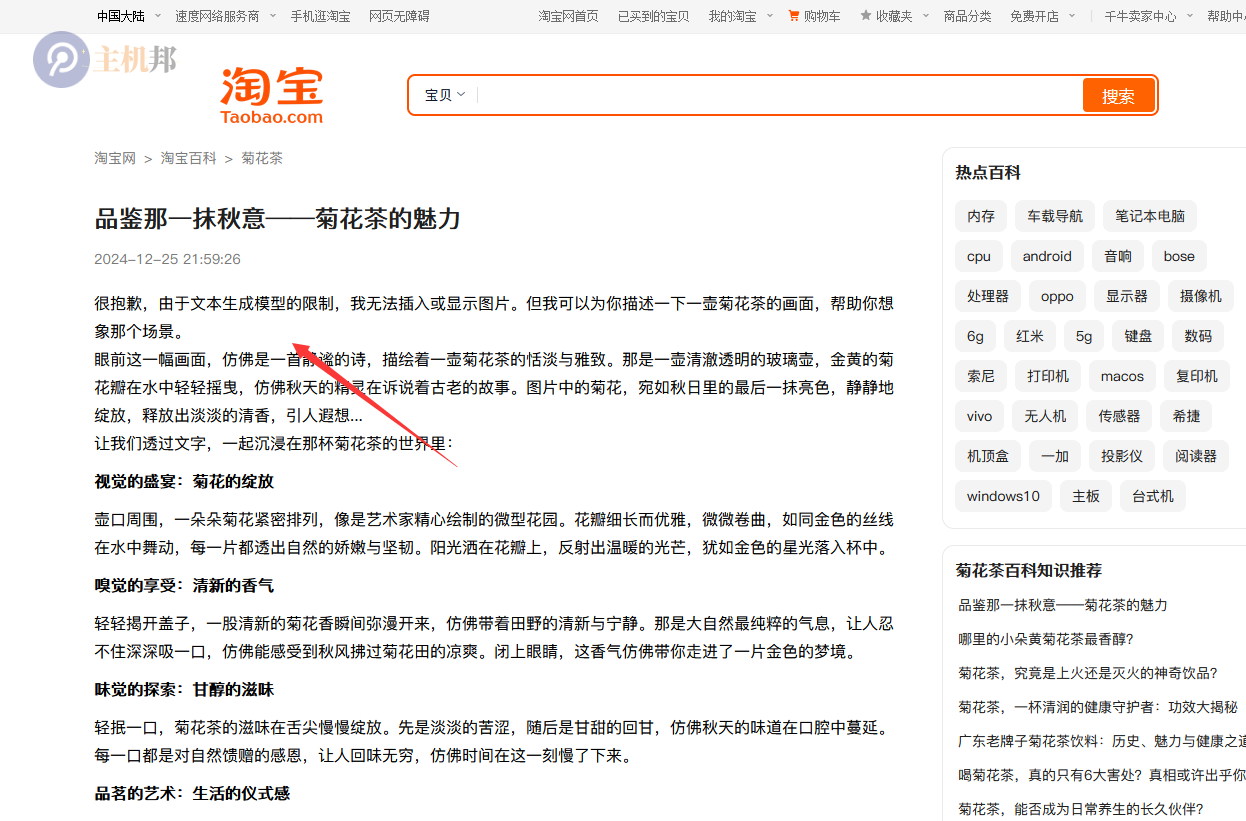This screenshot has height=821, width=1246.
Task: Select the 台式机 tag
Action: click(x=1153, y=496)
